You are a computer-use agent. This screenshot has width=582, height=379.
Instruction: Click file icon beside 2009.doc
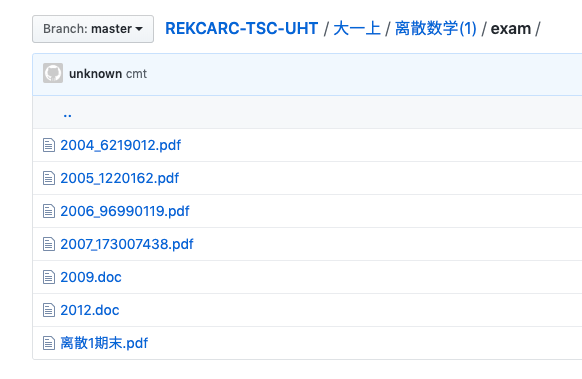point(49,277)
